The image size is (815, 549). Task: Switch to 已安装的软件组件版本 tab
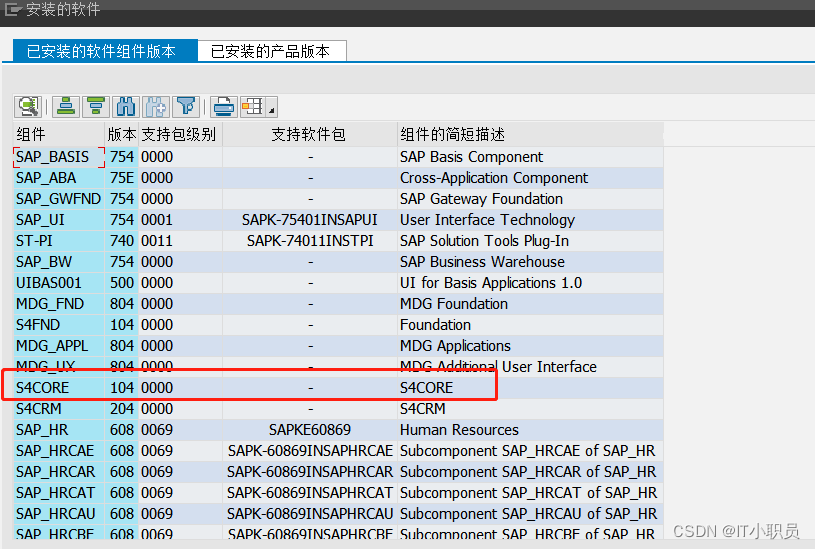[x=105, y=51]
